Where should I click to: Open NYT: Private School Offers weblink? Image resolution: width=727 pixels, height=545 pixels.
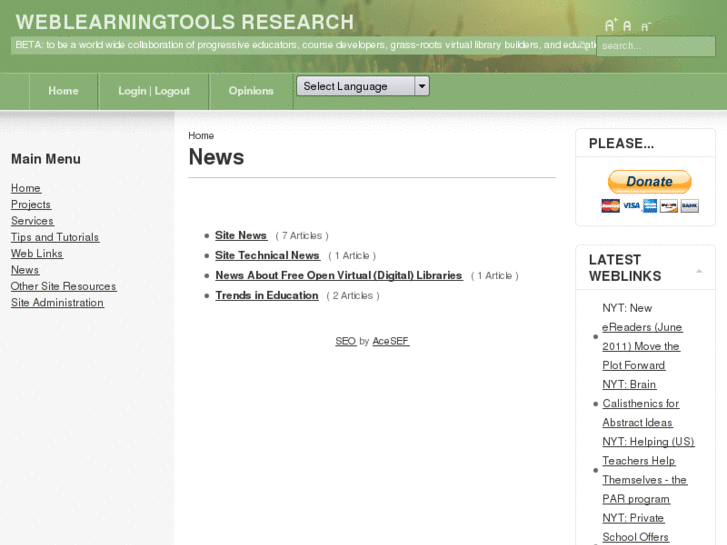pyautogui.click(x=635, y=527)
